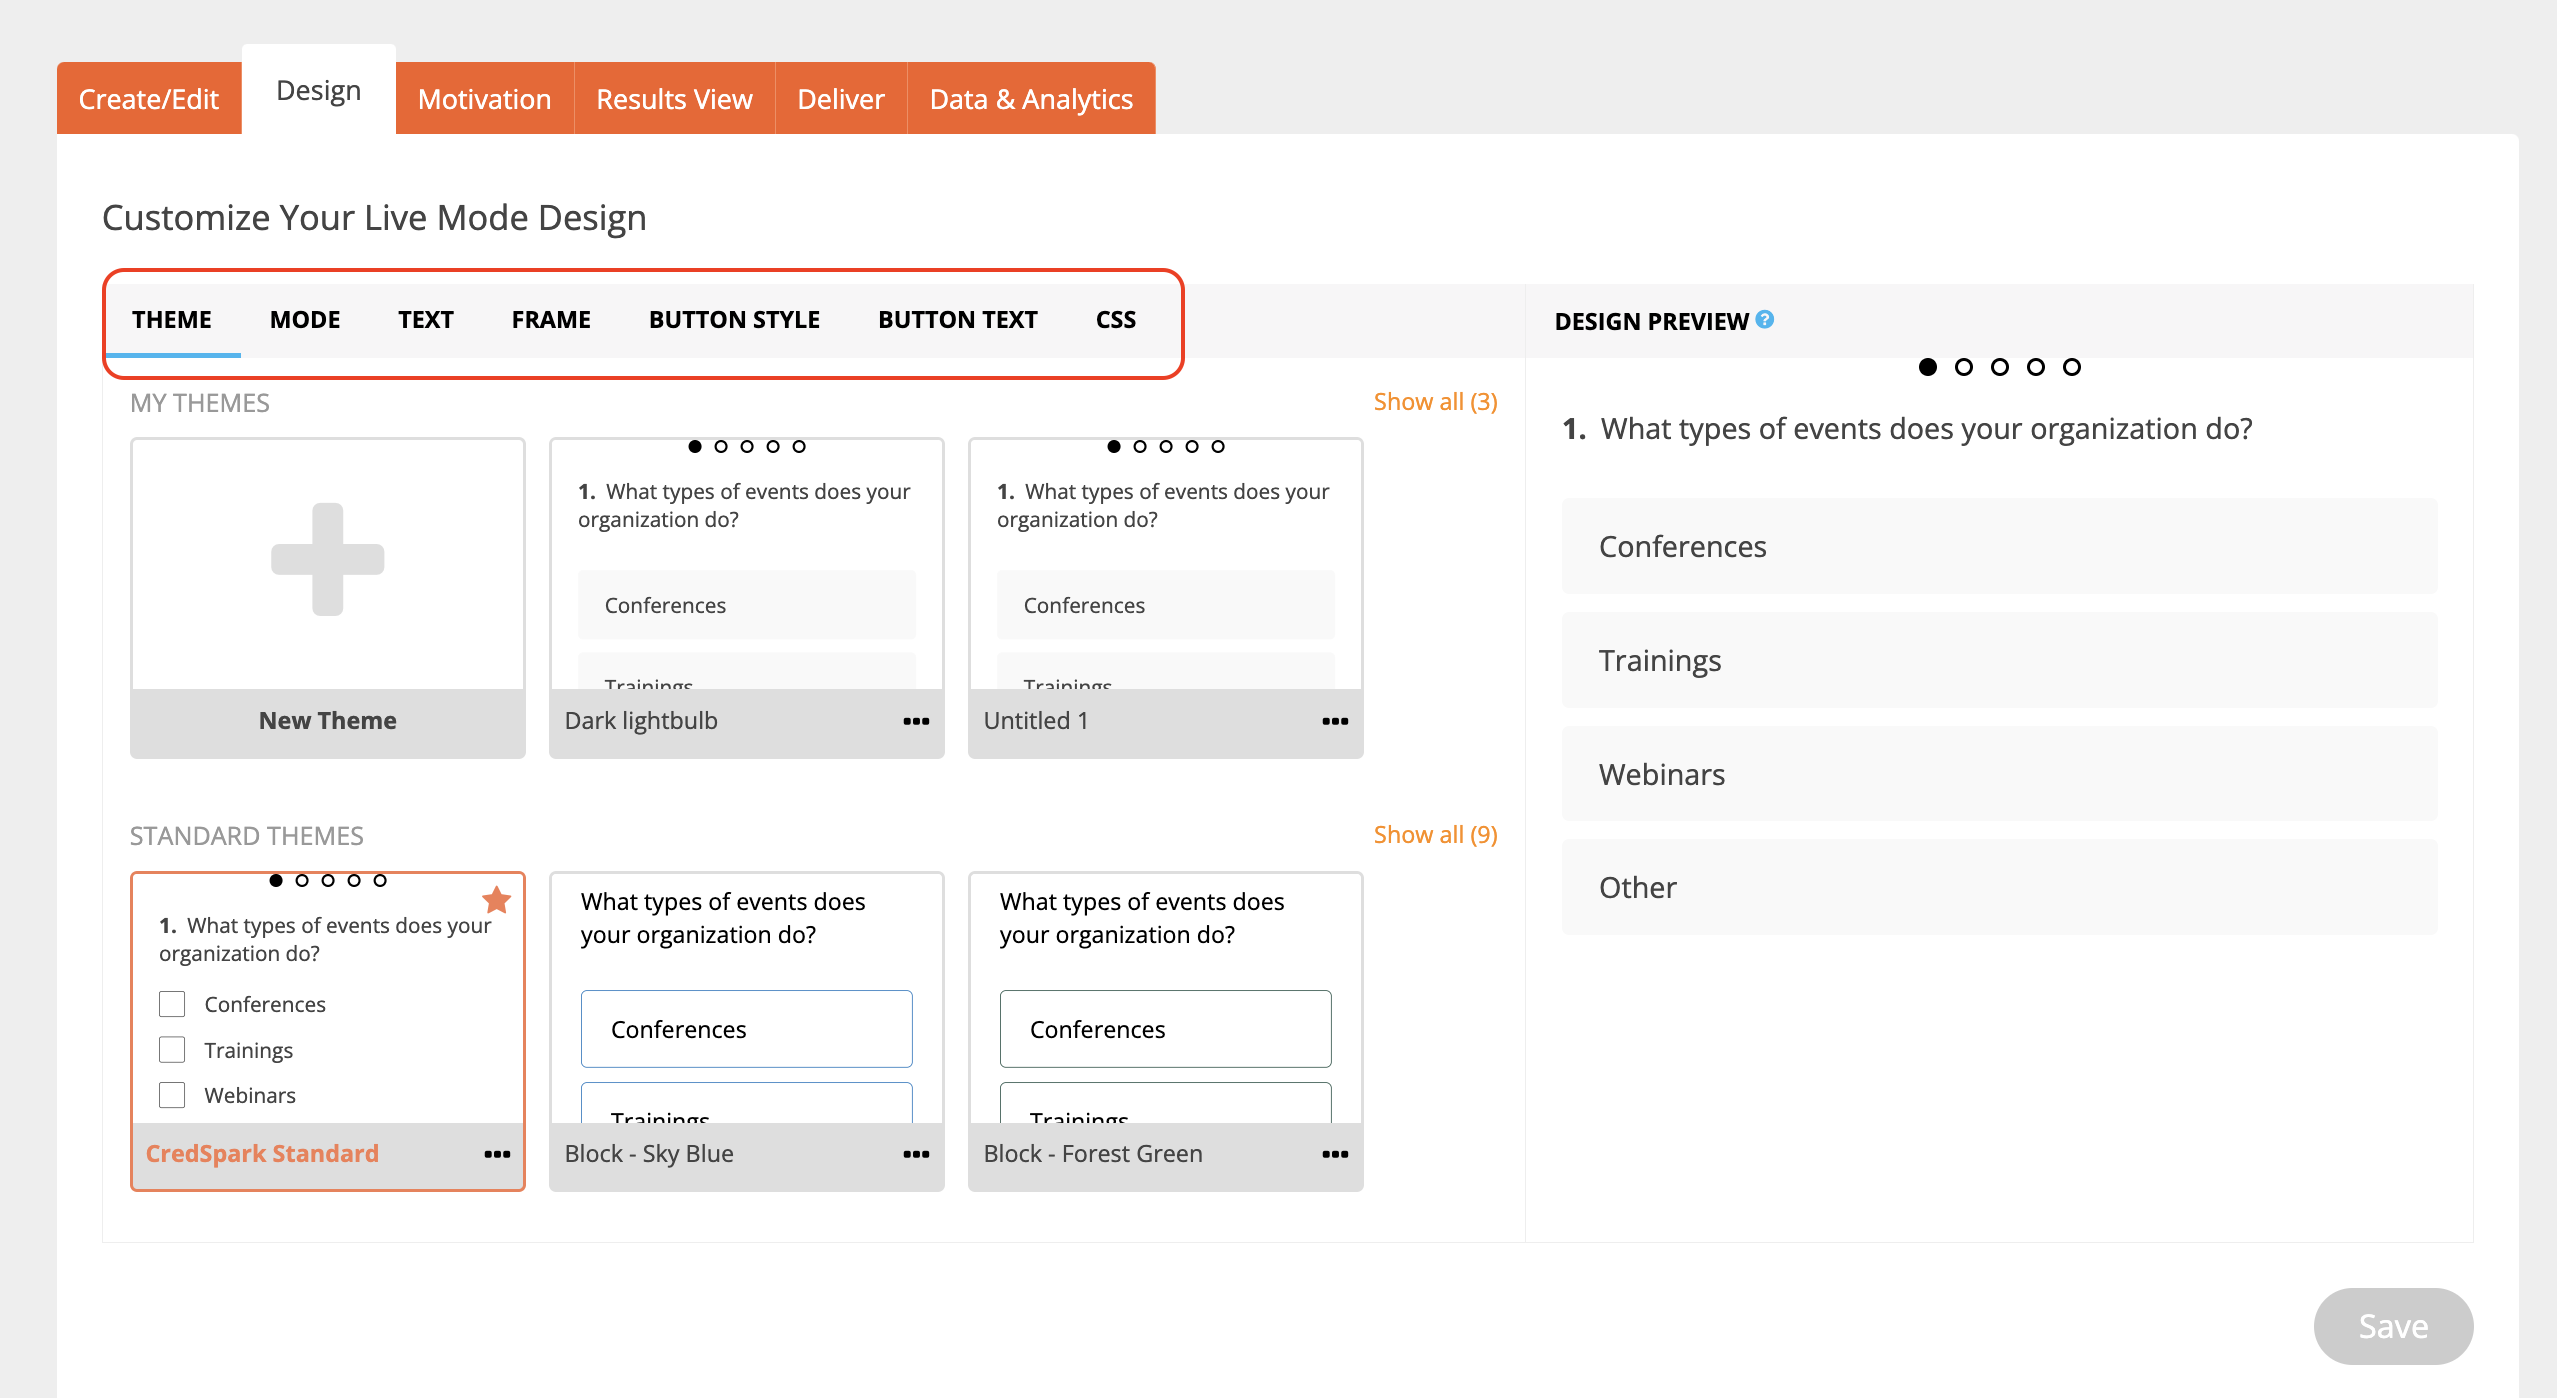Open CredSpark Standard theme options ellipsis
This screenshot has height=1398, width=2557.
496,1154
